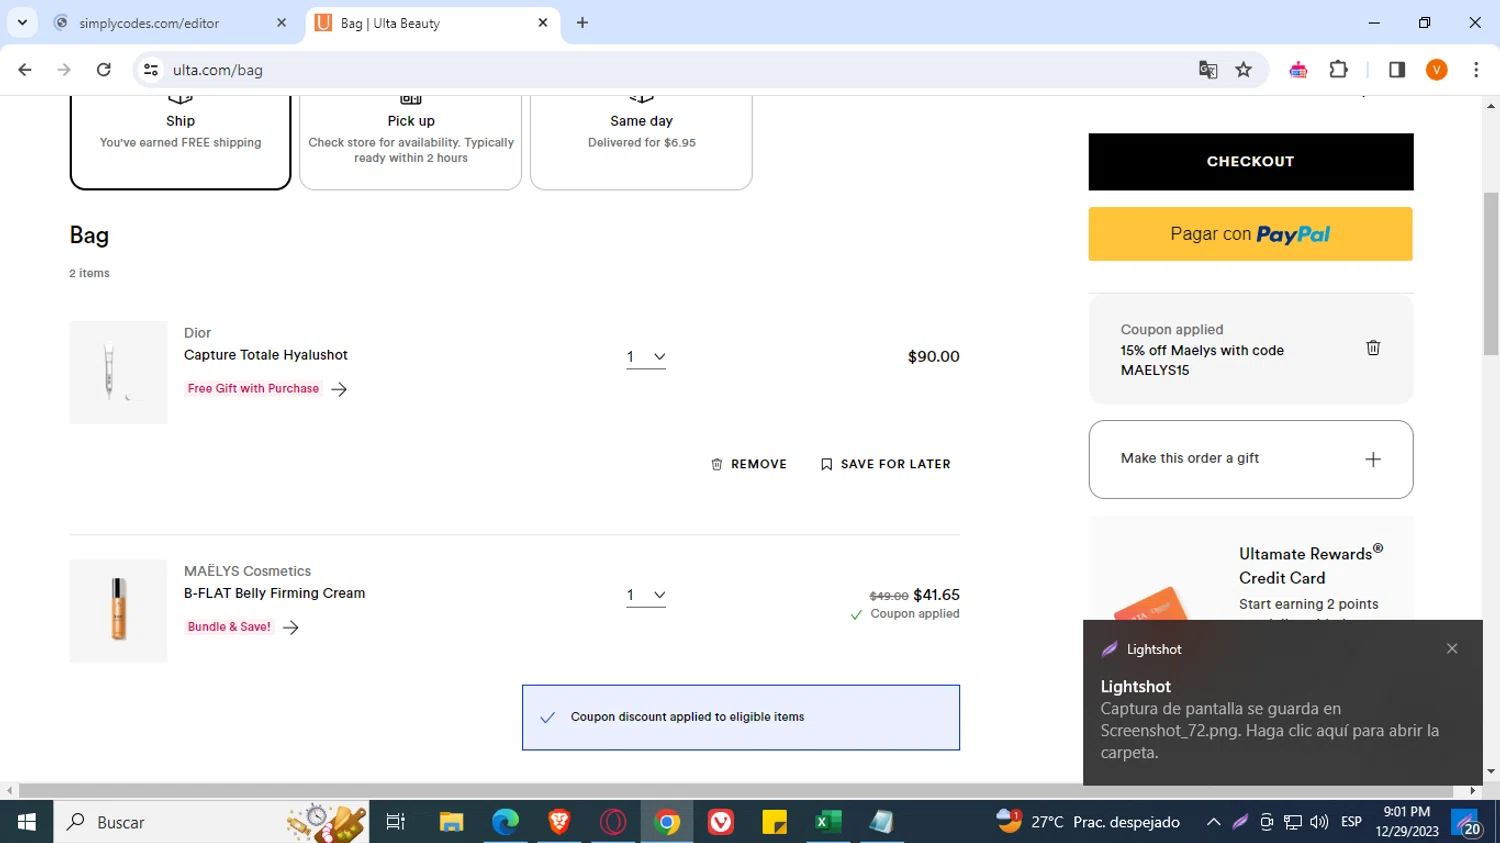Open site information icon in address bar
This screenshot has height=843, width=1500.
(151, 70)
